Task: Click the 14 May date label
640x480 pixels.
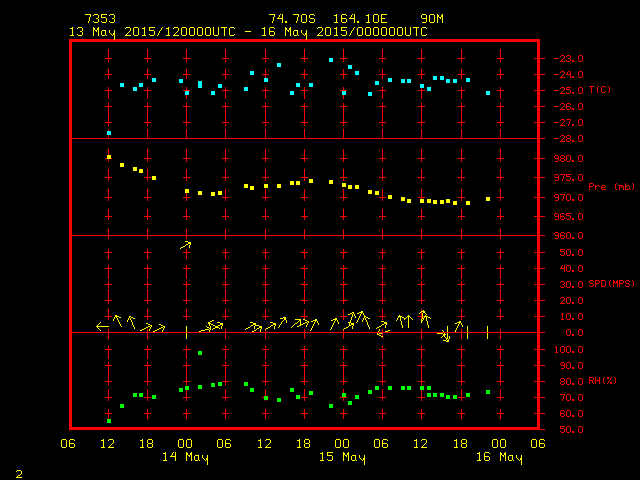Action: click(x=185, y=458)
